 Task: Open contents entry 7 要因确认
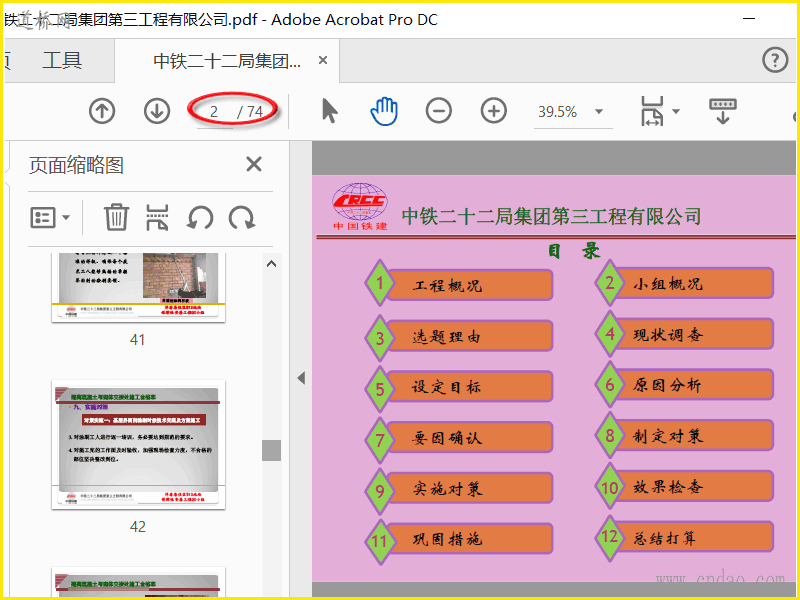click(x=459, y=439)
